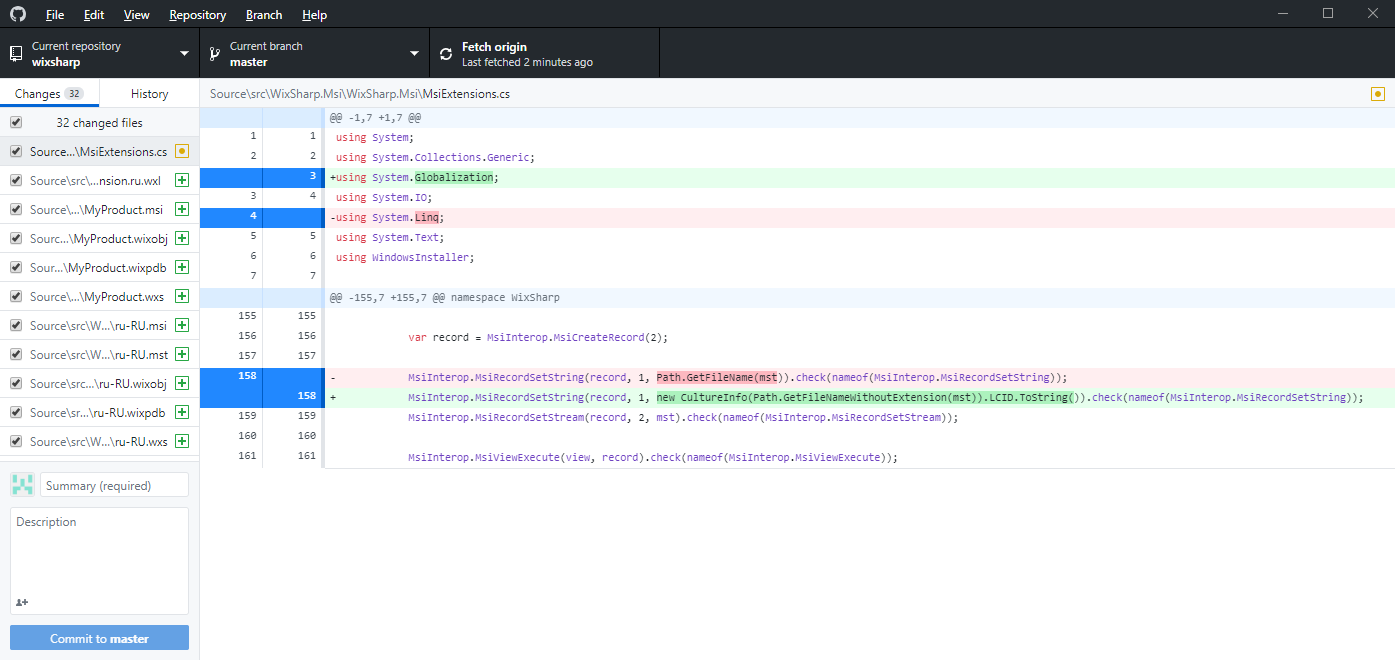Click the modified status icon beside MsiExtensions.cs
This screenshot has width=1395, height=660.
[x=182, y=152]
